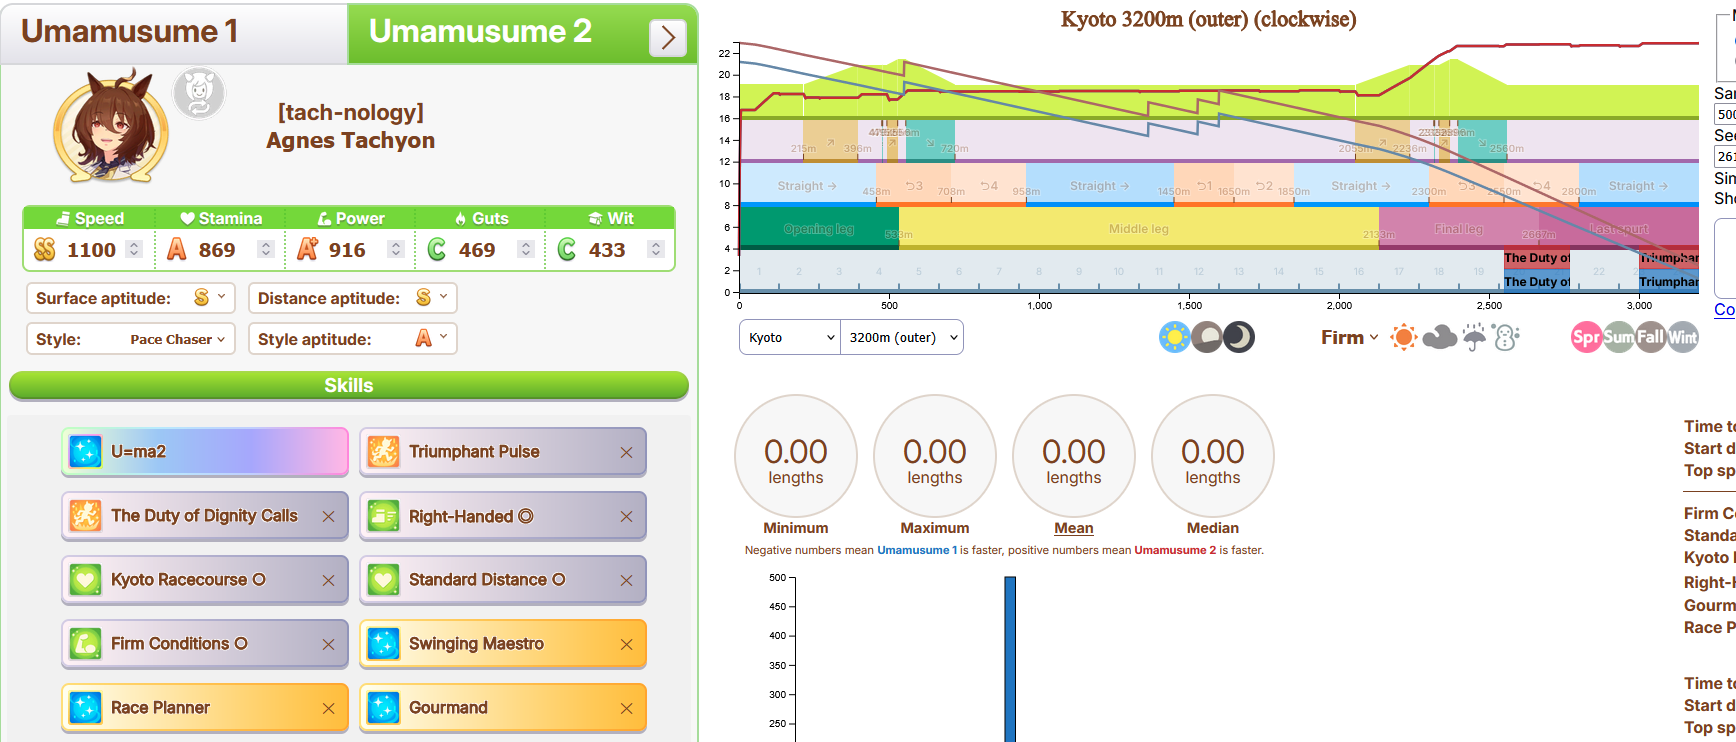
Task: Click Duty of Dignity Calls skill icon
Action: (85, 516)
